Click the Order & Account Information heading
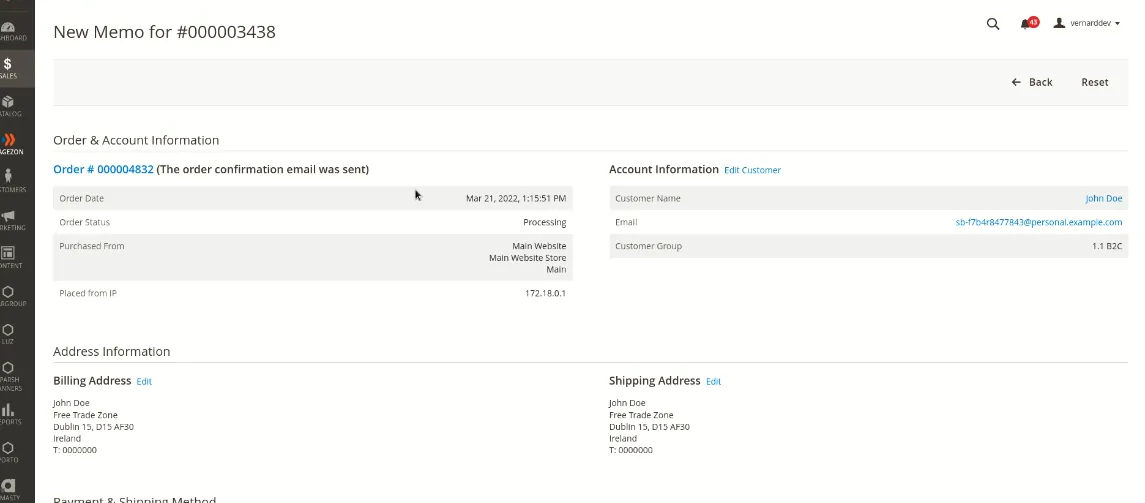This screenshot has height=503, width=1145. (136, 140)
